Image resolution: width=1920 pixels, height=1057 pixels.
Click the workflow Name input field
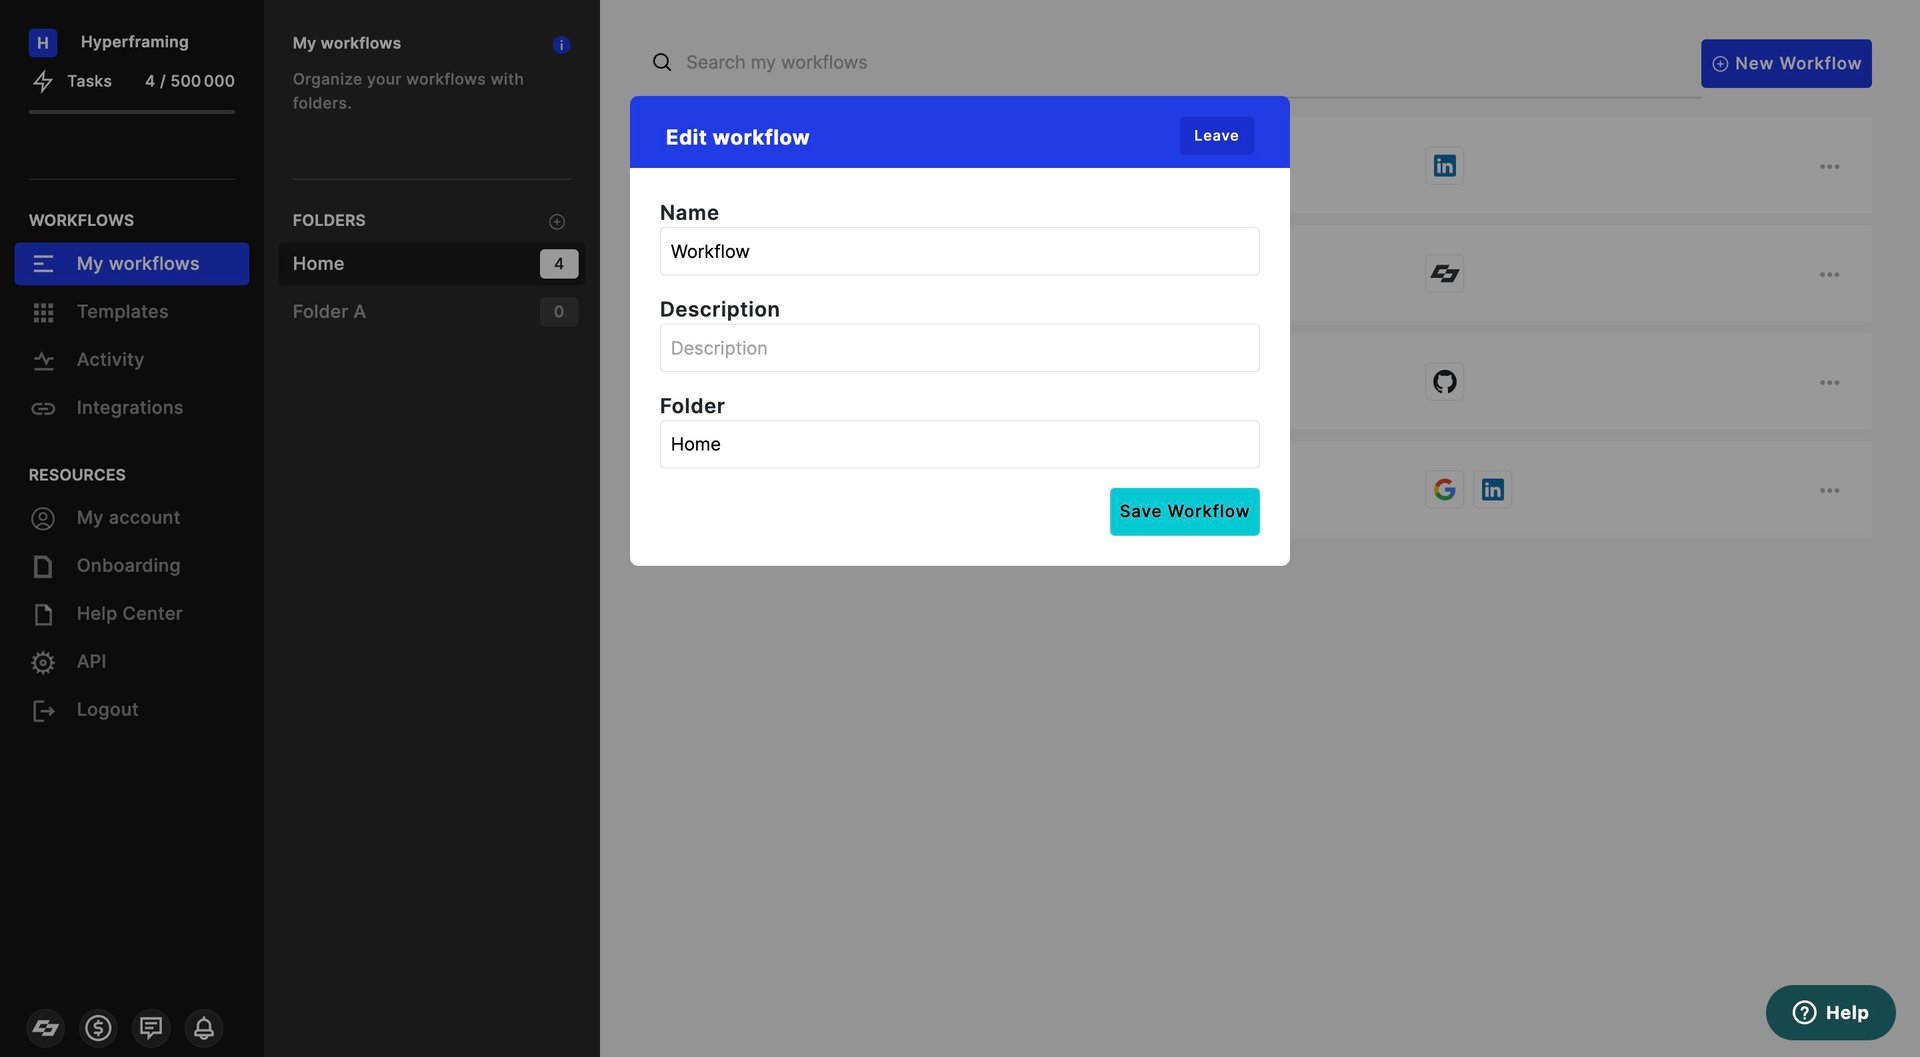(959, 251)
